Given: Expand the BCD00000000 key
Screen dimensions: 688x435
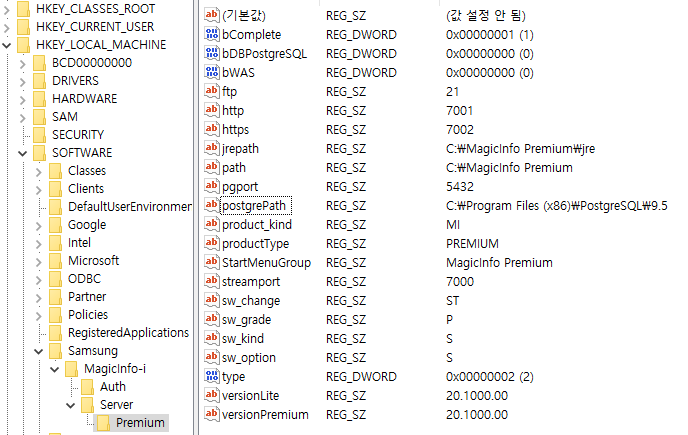Looking at the screenshot, I should click(22, 63).
